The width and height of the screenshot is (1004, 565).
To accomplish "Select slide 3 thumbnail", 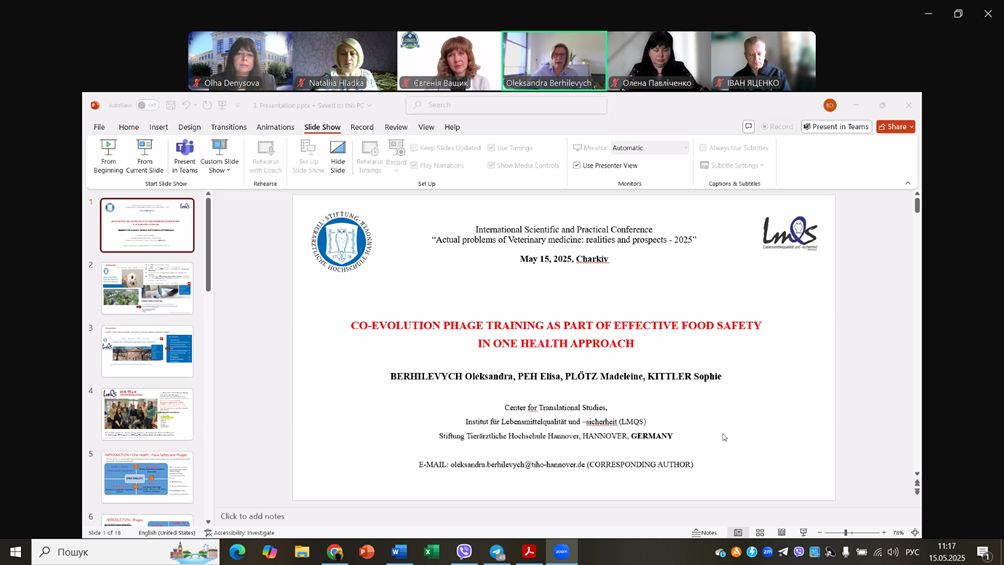I will click(147, 351).
